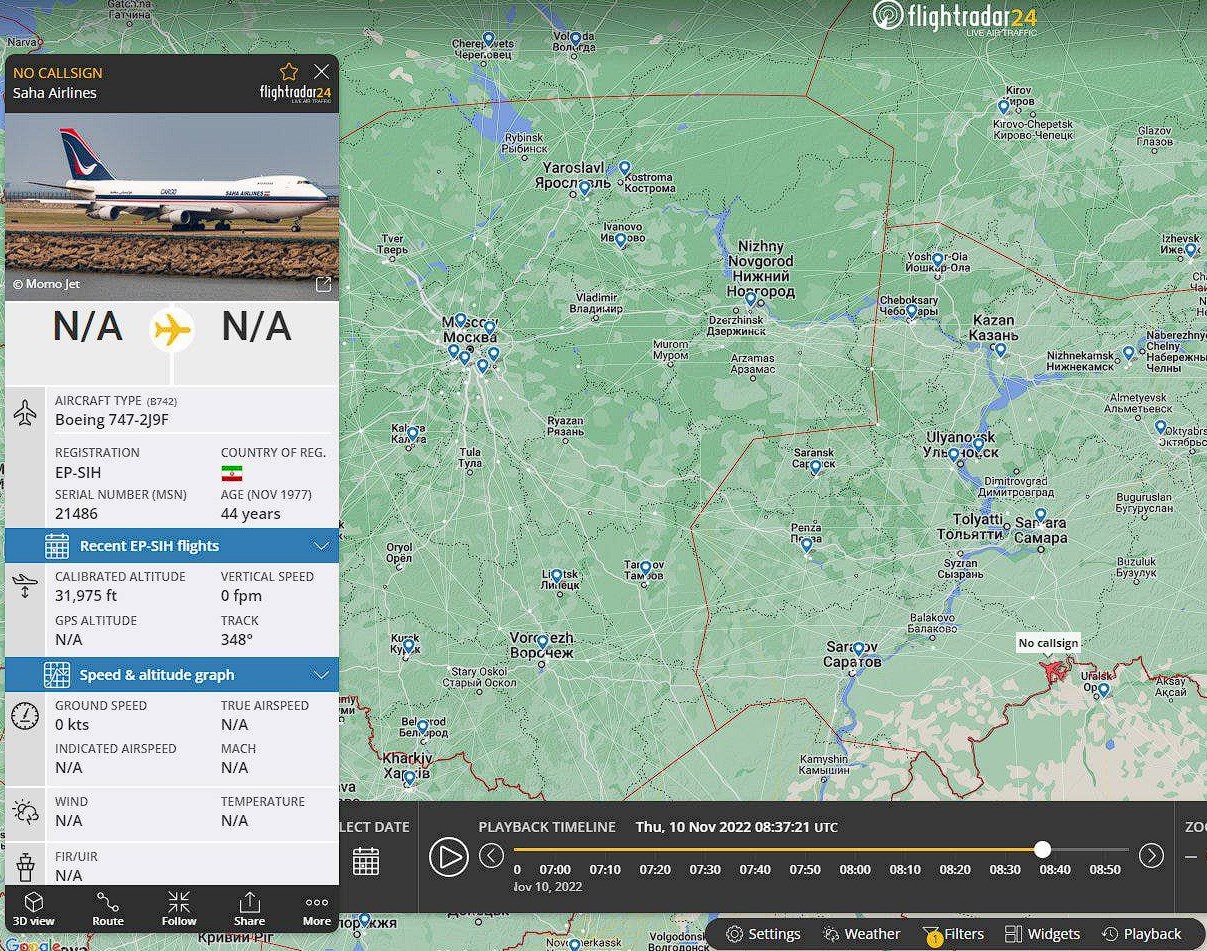Add flight to favorites with star icon

click(289, 72)
